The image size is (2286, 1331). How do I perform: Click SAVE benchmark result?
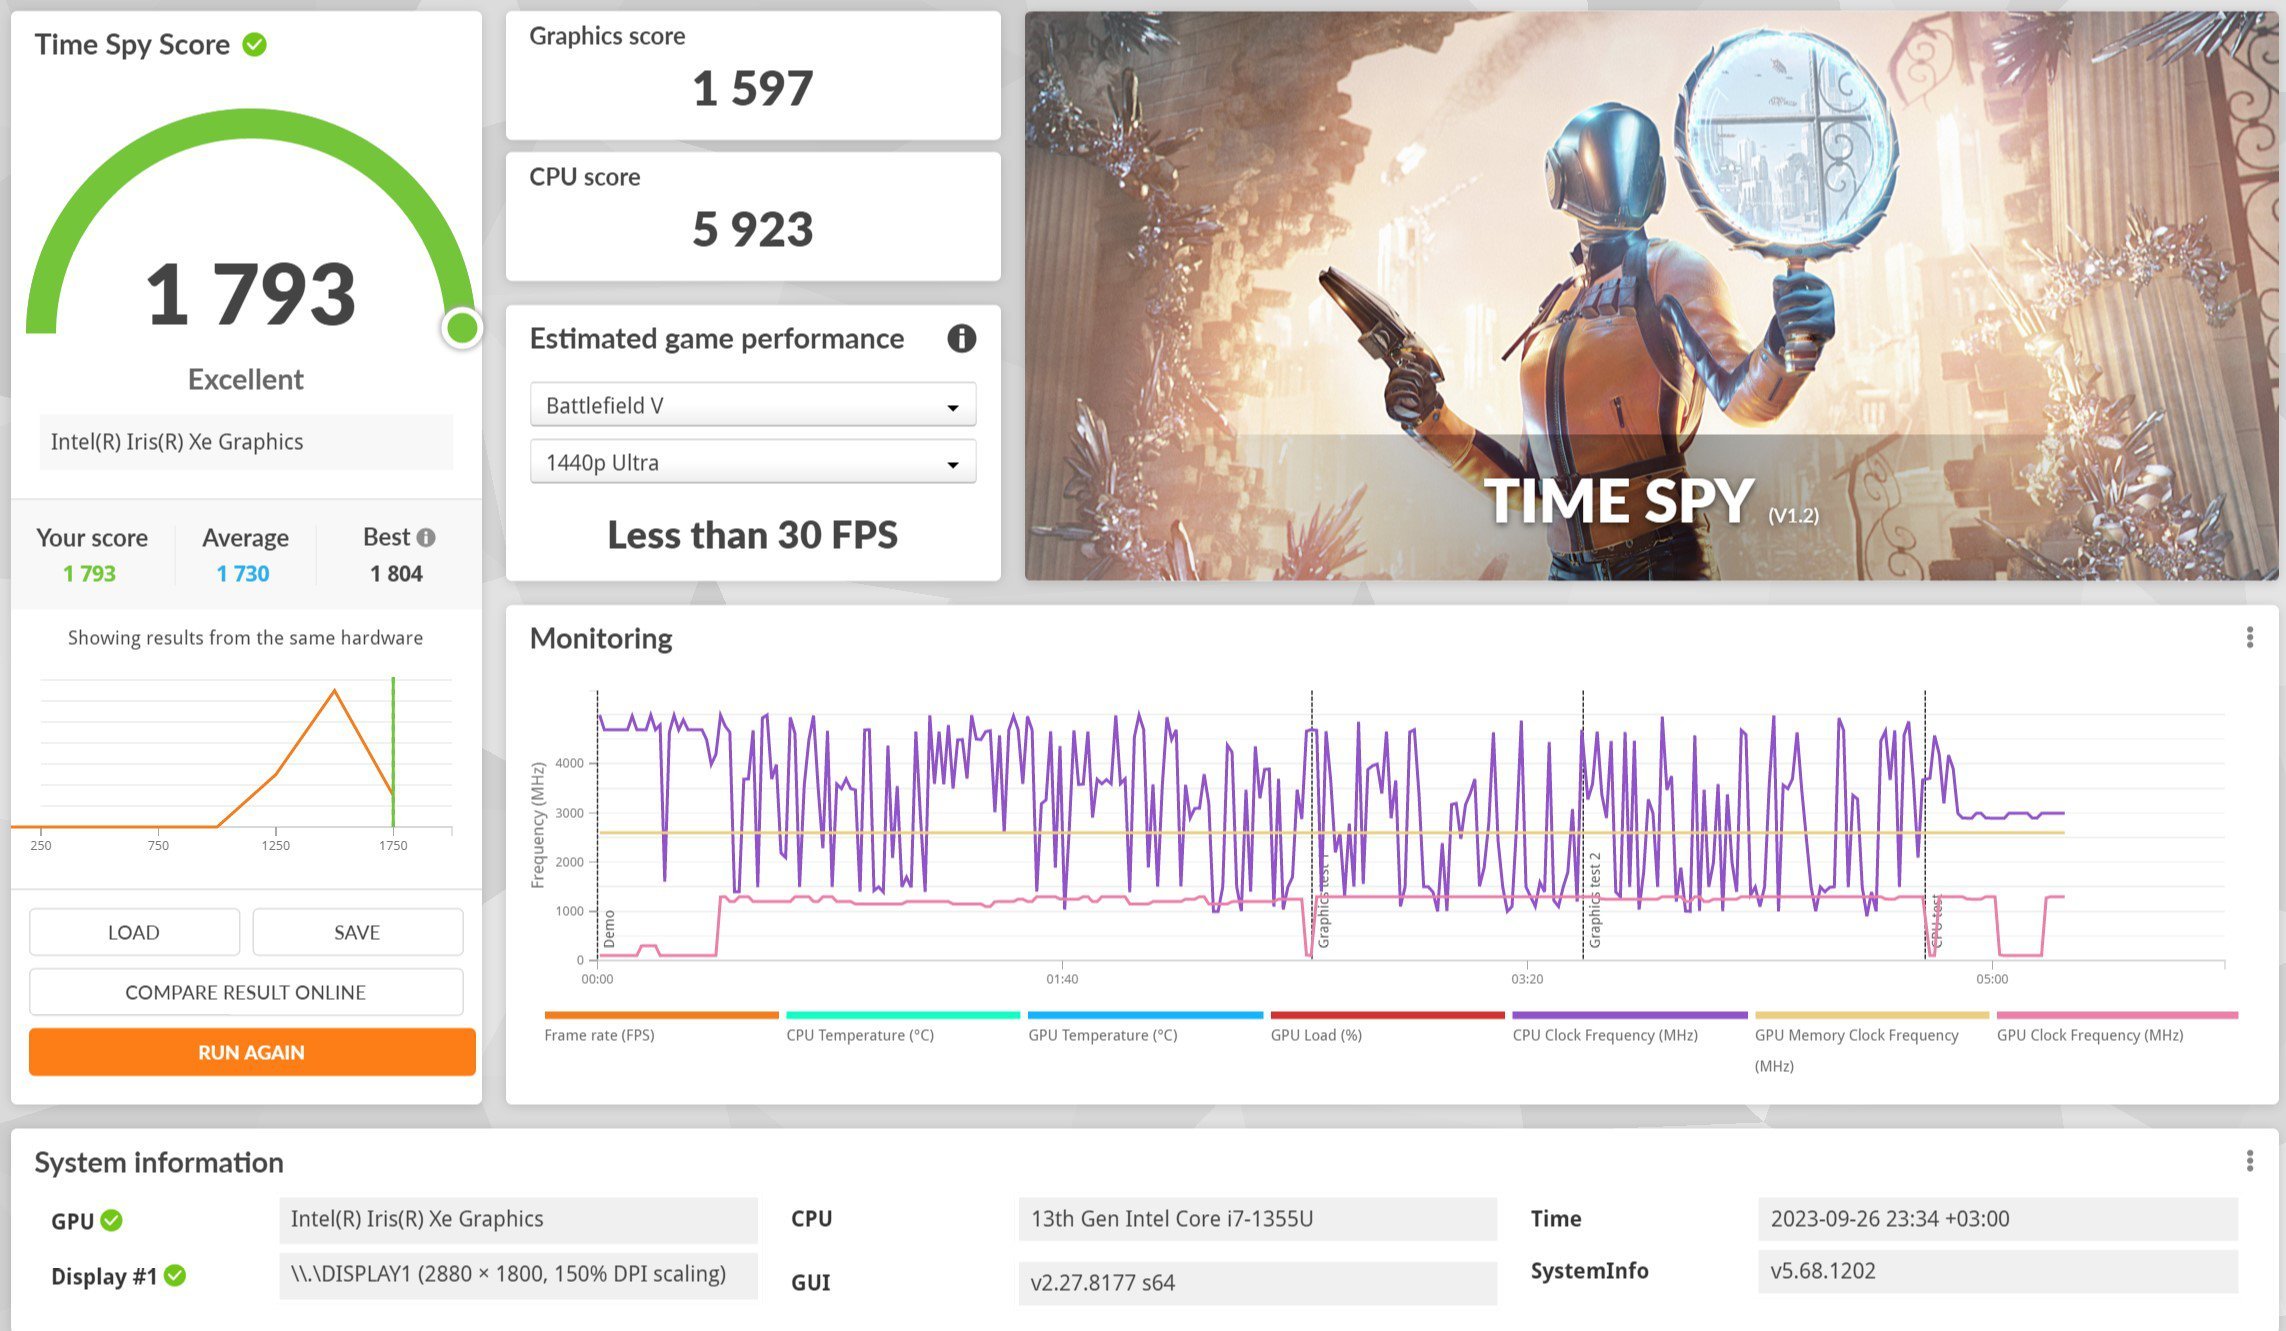(355, 933)
